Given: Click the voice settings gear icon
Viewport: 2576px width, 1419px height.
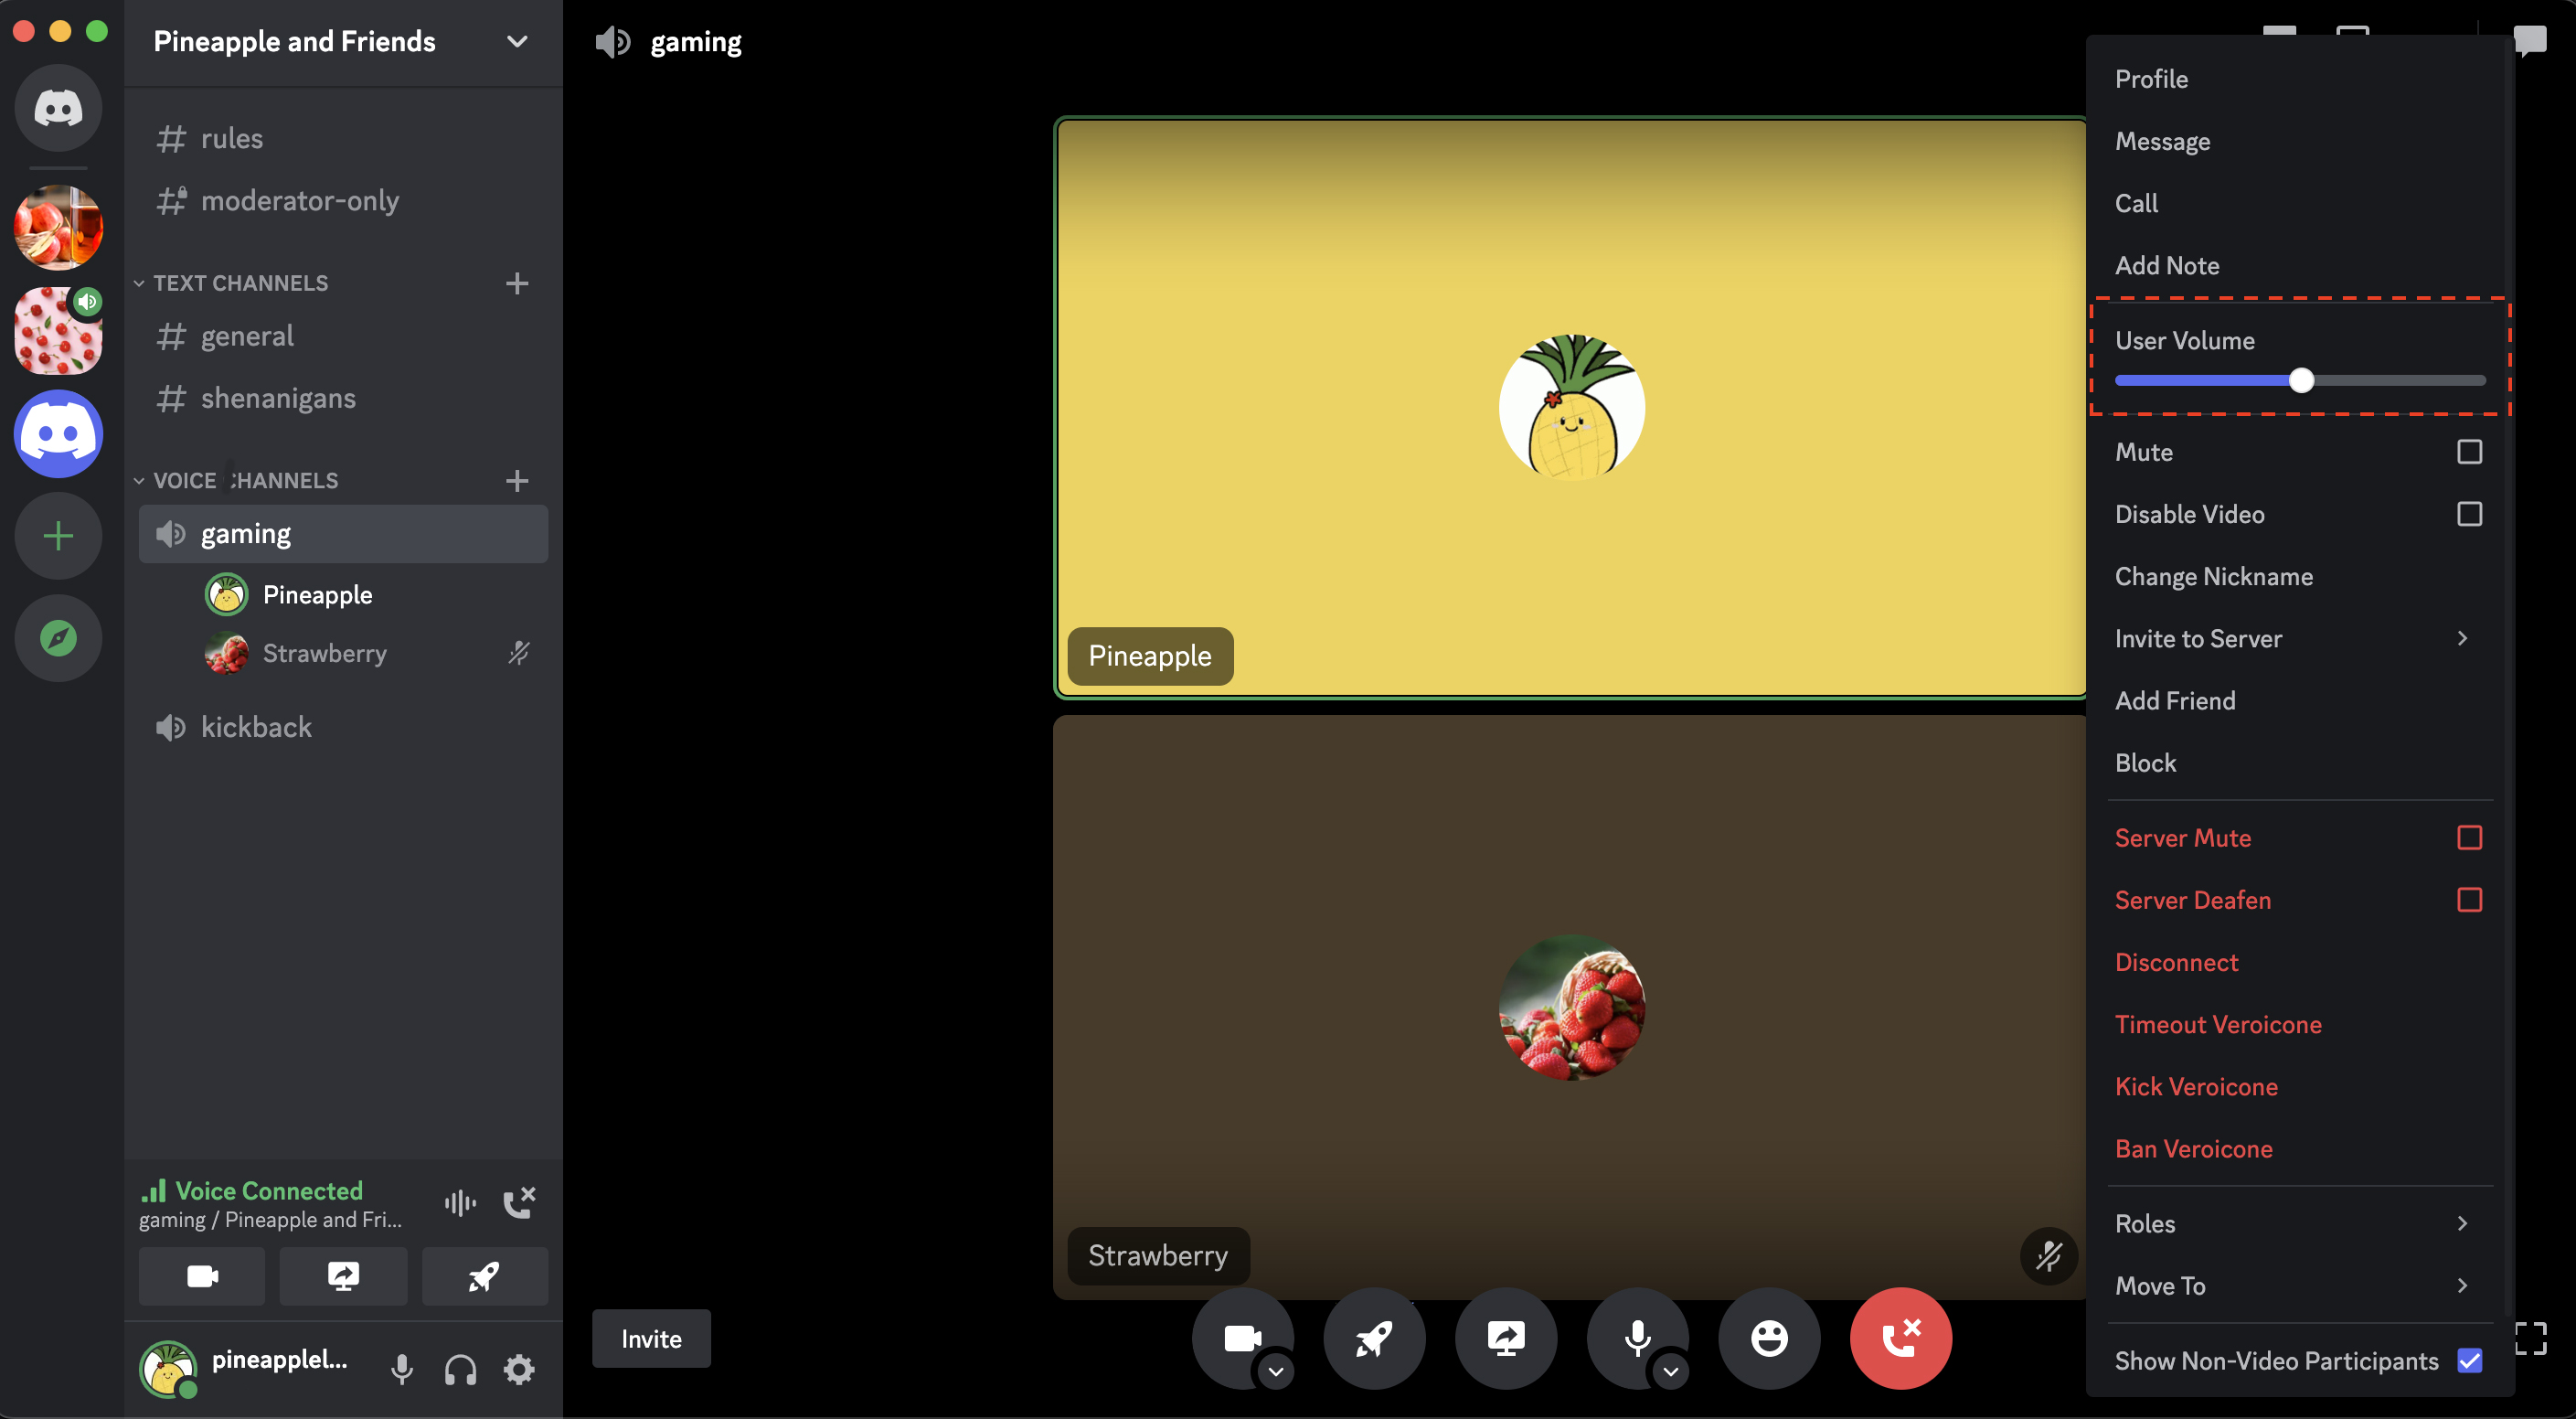Looking at the screenshot, I should coord(520,1369).
